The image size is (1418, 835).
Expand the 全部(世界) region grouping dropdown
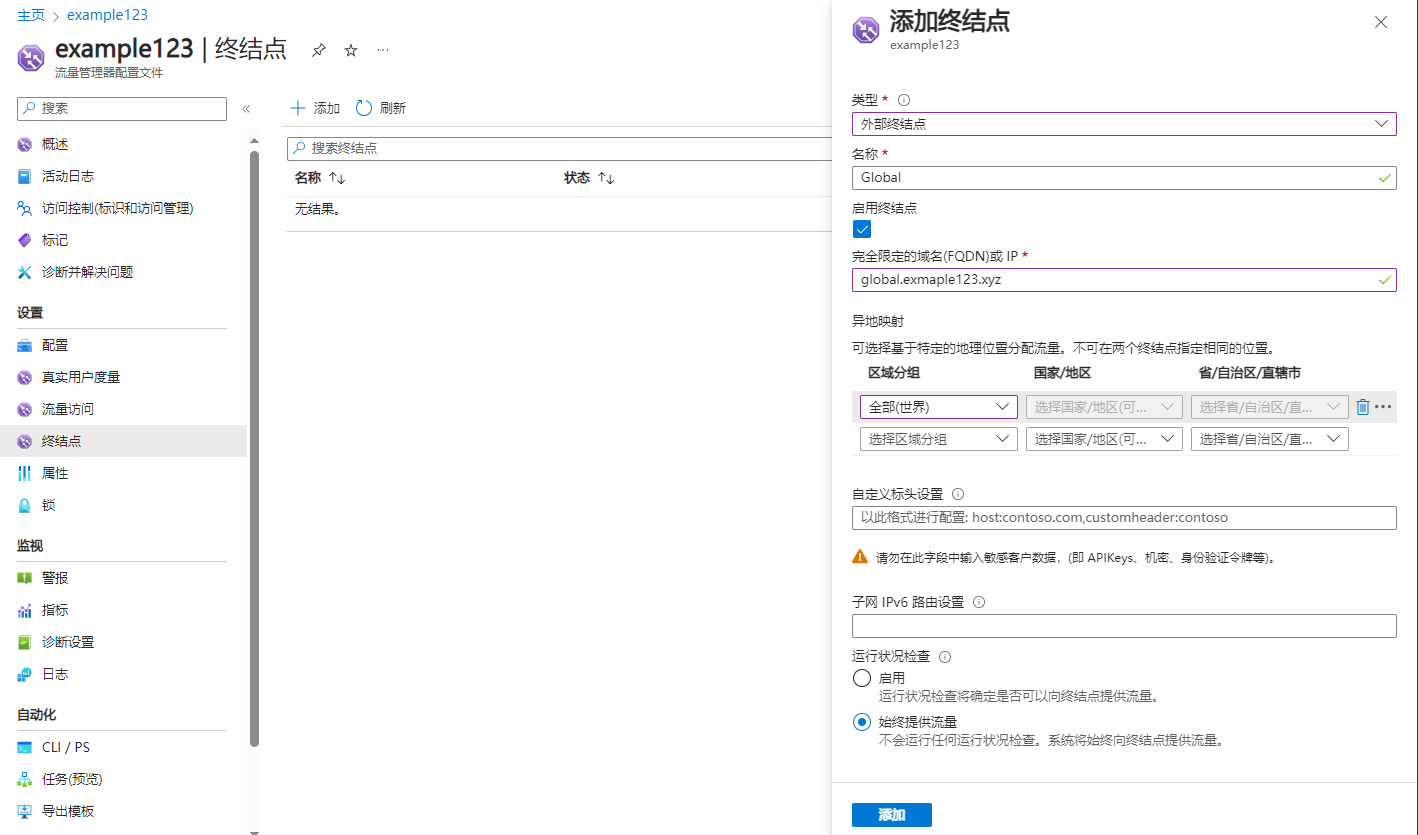tap(938, 407)
